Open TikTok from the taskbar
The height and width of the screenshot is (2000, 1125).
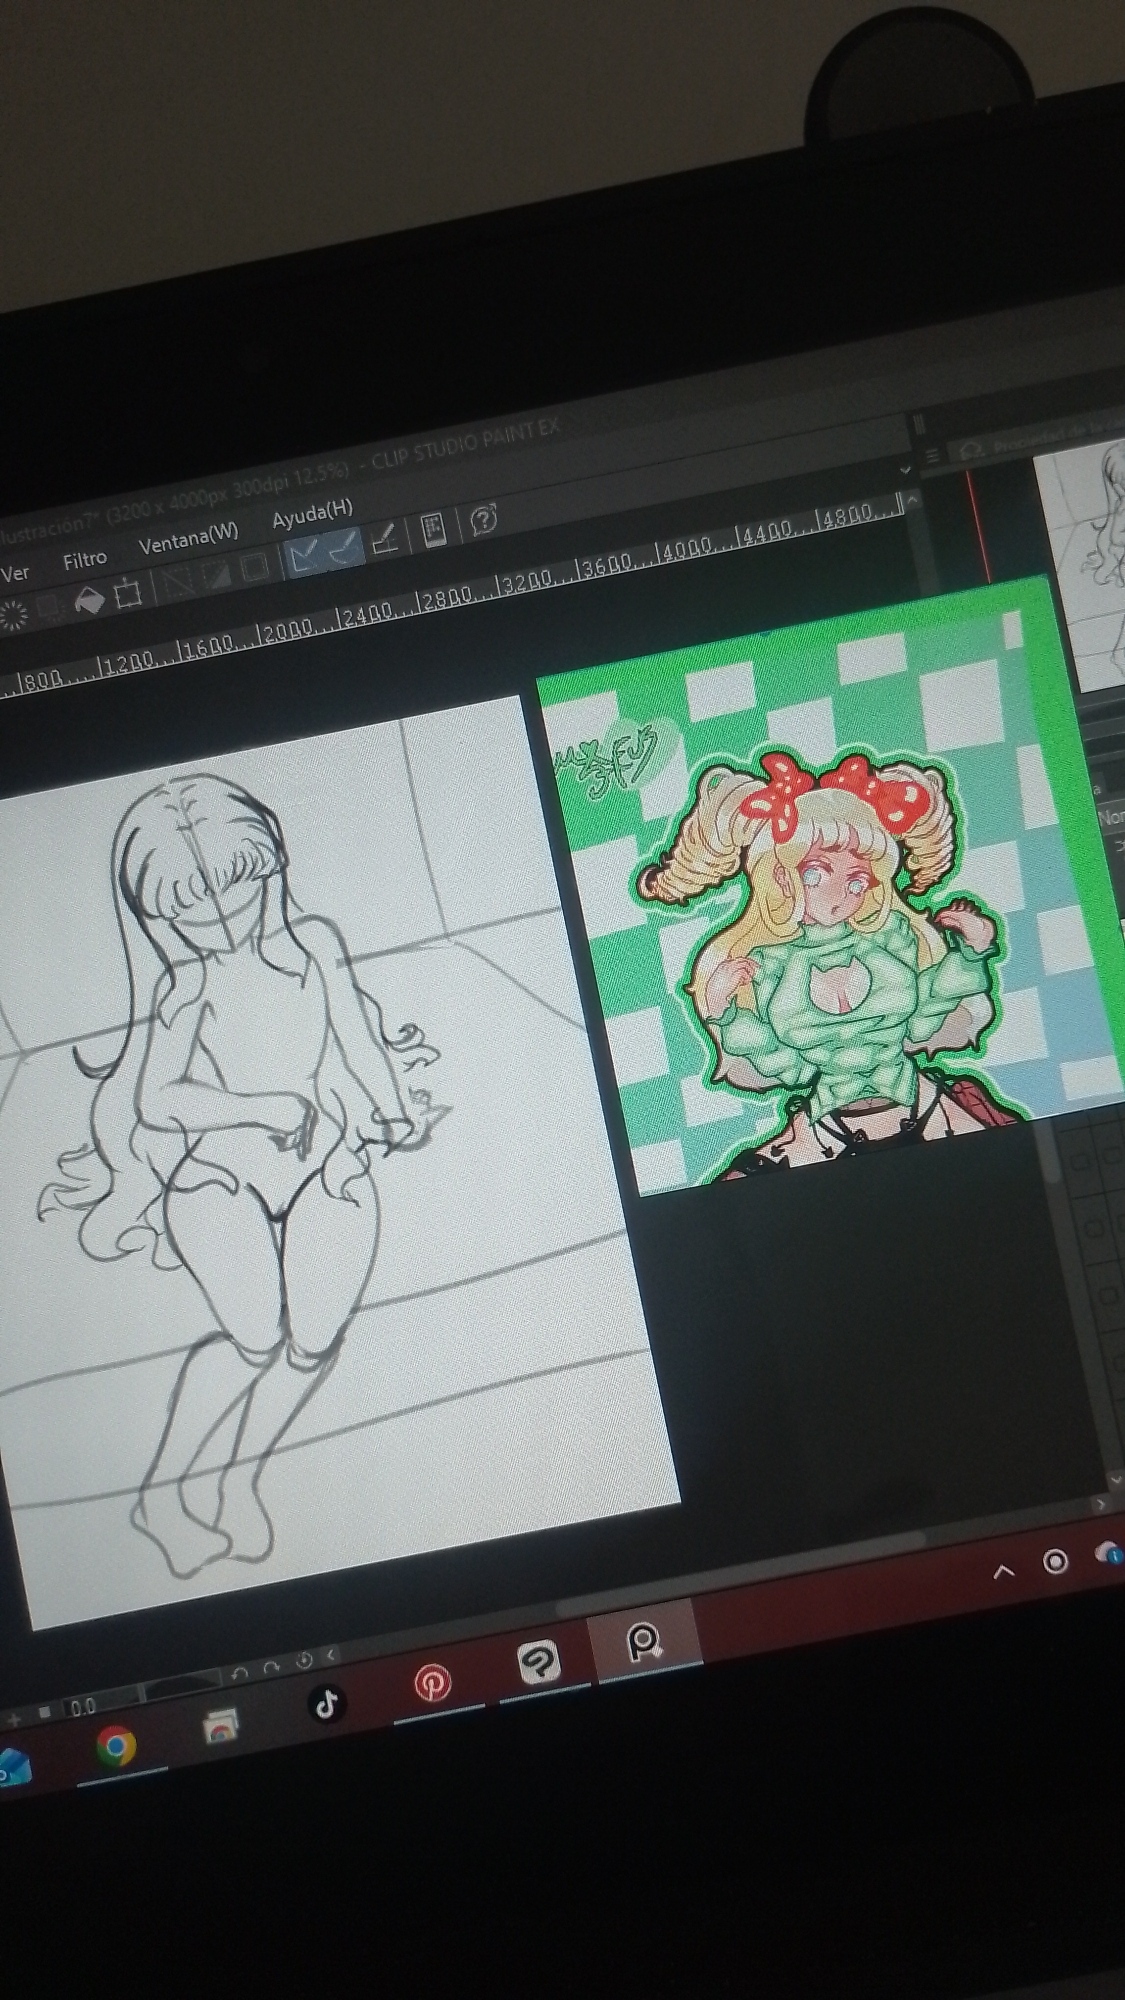(x=327, y=1703)
